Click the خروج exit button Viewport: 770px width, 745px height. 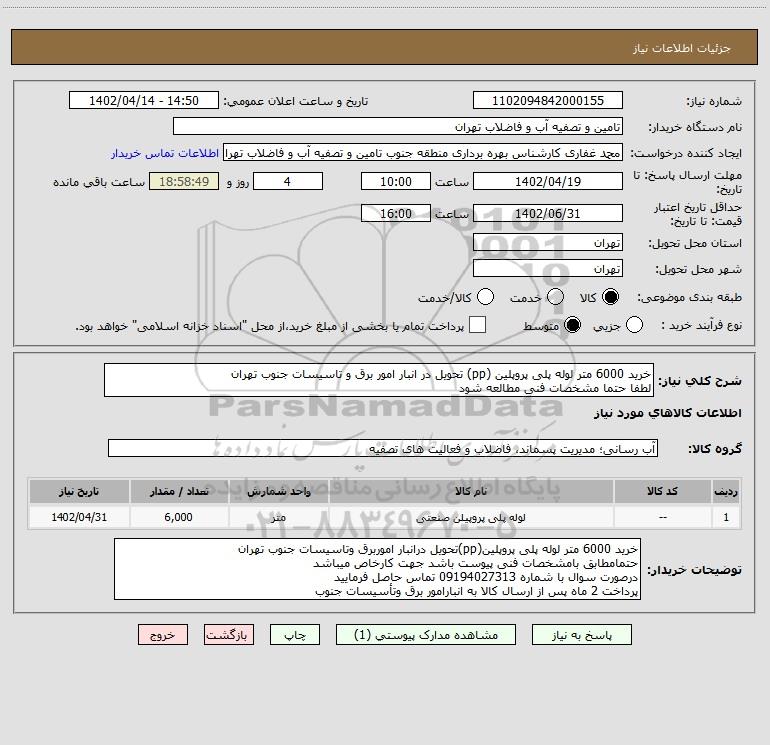(x=163, y=635)
